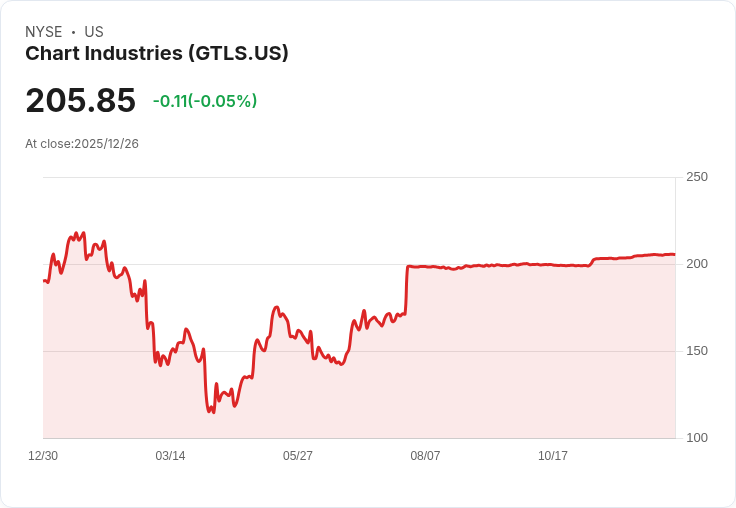736x508 pixels.
Task: Click the 150 y-axis label
Action: coord(697,351)
